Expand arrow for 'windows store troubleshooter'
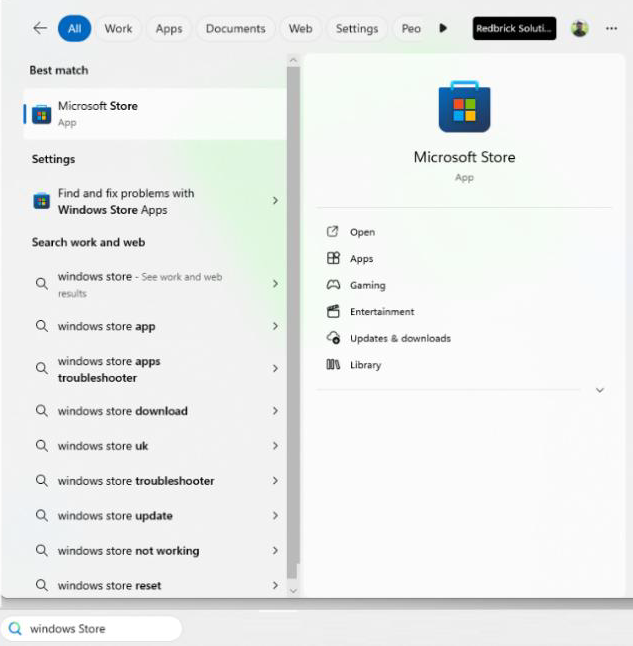 pos(275,480)
